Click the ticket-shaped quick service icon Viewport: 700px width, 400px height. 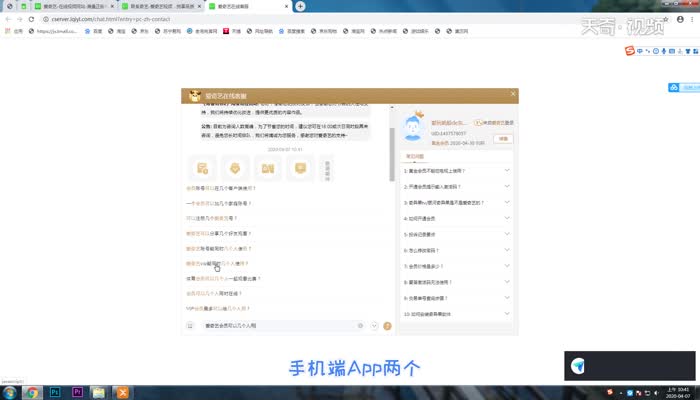pyautogui.click(x=268, y=168)
